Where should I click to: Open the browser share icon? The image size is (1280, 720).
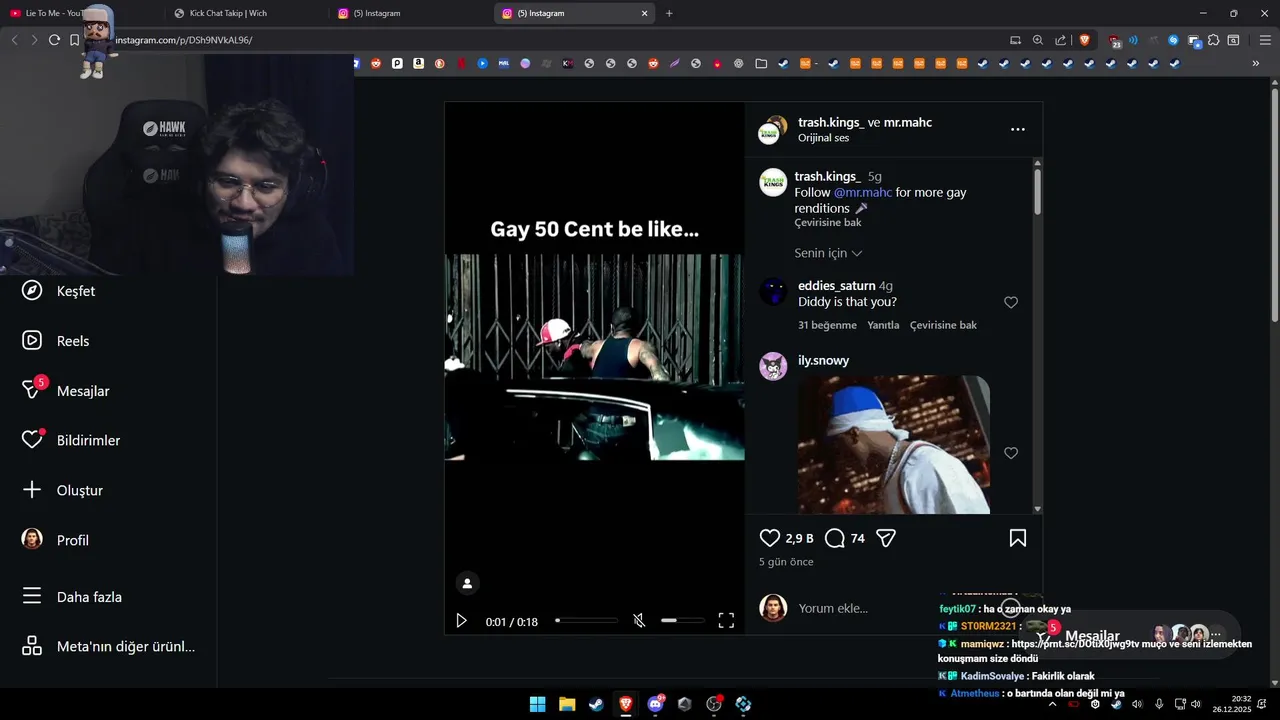[x=1060, y=40]
